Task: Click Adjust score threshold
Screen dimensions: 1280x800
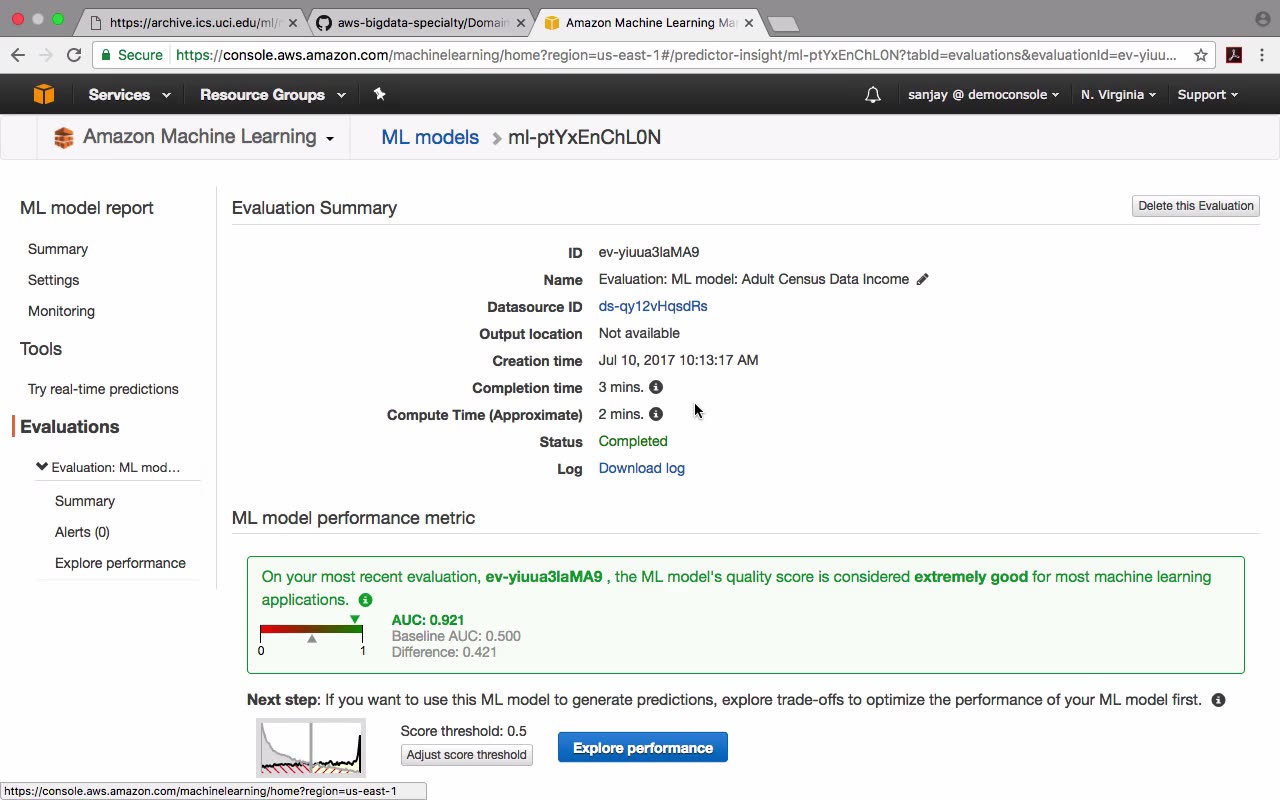Action: [467, 755]
